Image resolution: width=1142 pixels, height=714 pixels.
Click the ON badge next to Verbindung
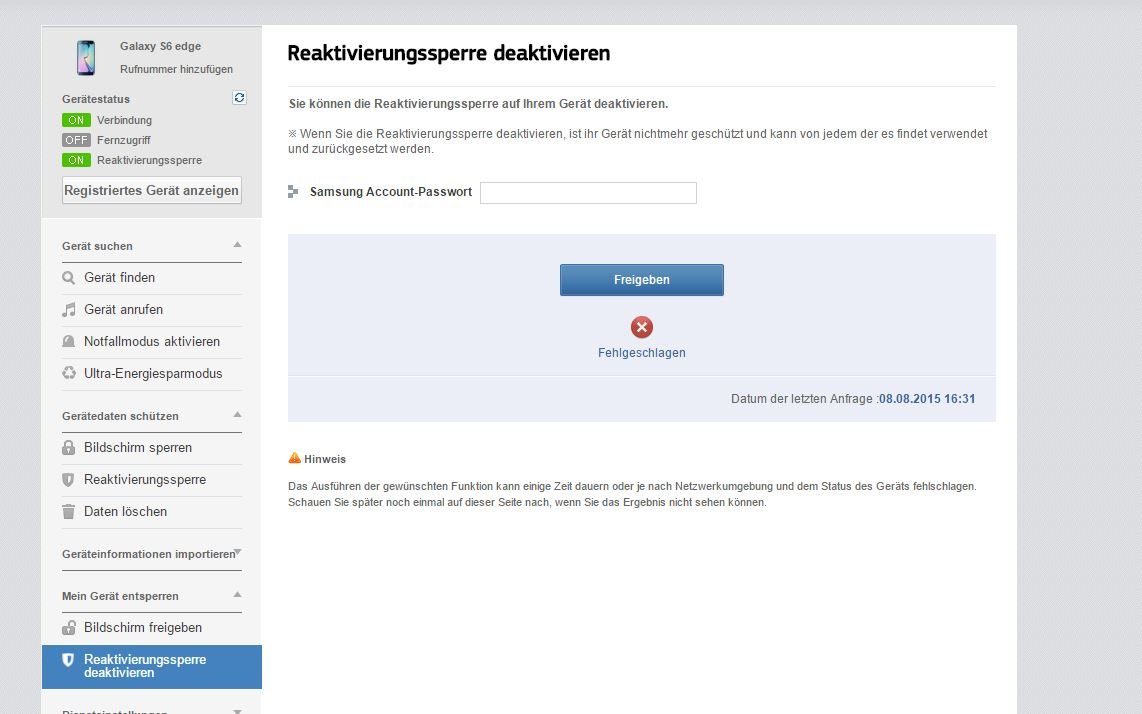76,120
